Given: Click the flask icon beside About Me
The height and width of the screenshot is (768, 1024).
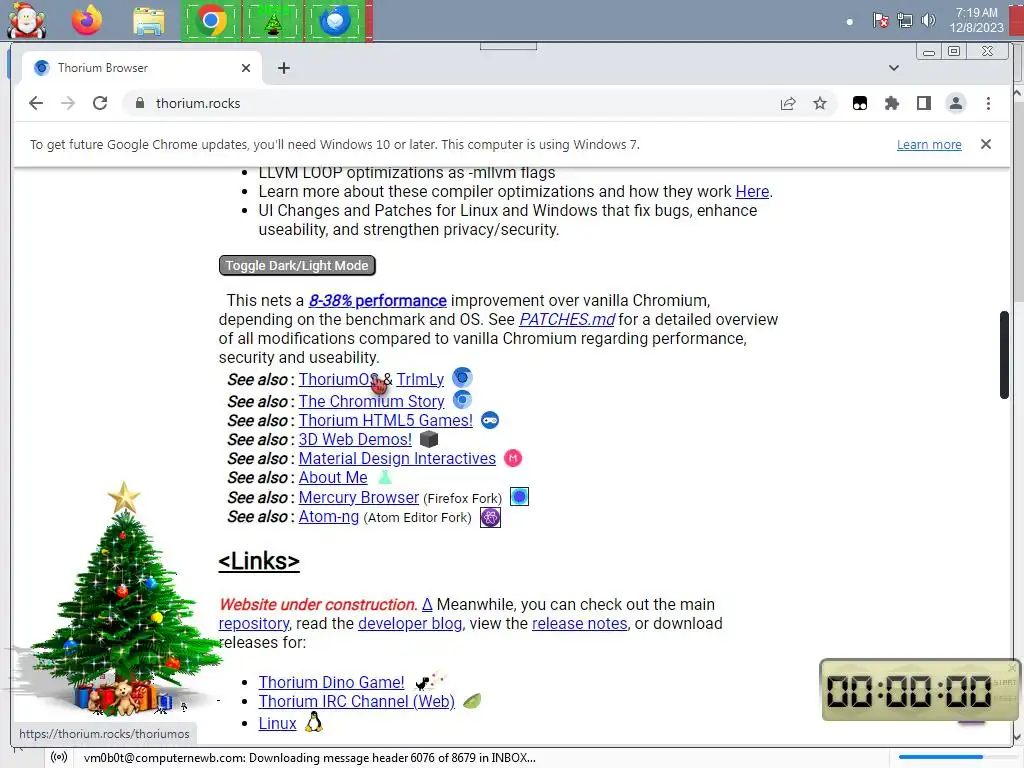Looking at the screenshot, I should click(x=385, y=477).
